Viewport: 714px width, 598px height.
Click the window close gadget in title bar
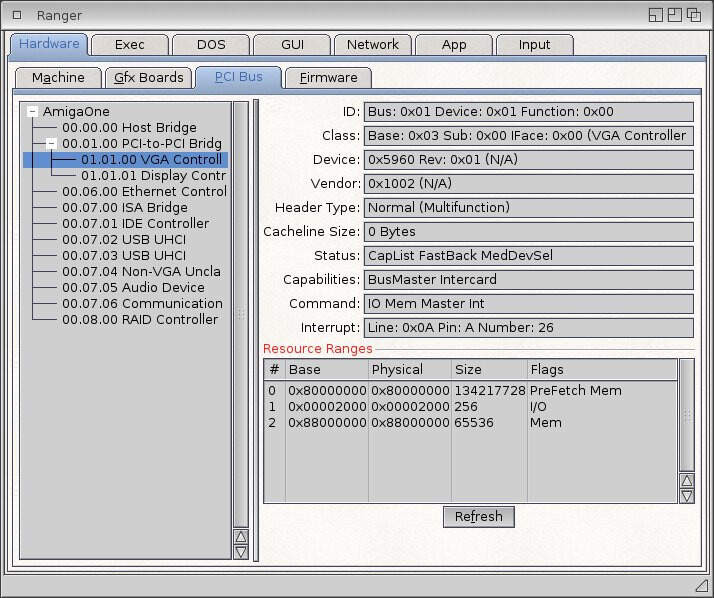tap(17, 15)
